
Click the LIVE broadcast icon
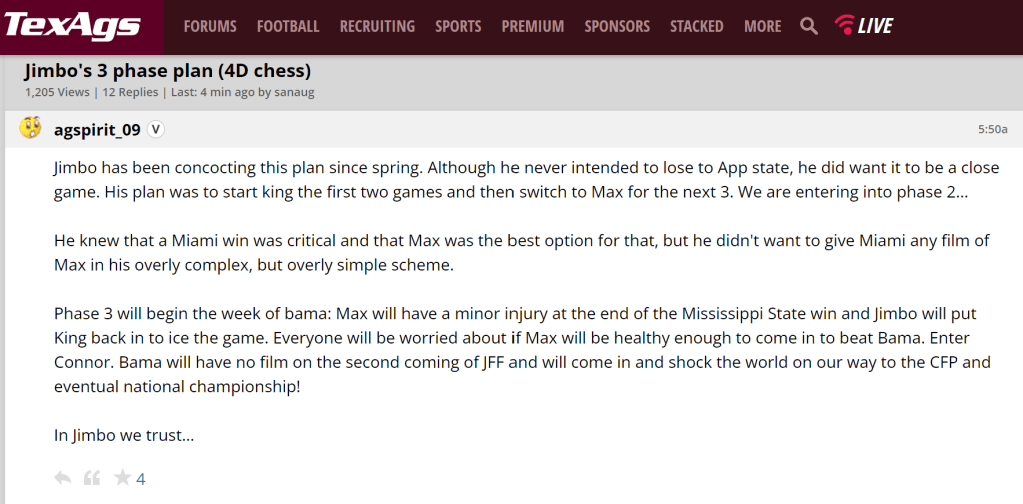pyautogui.click(x=864, y=26)
